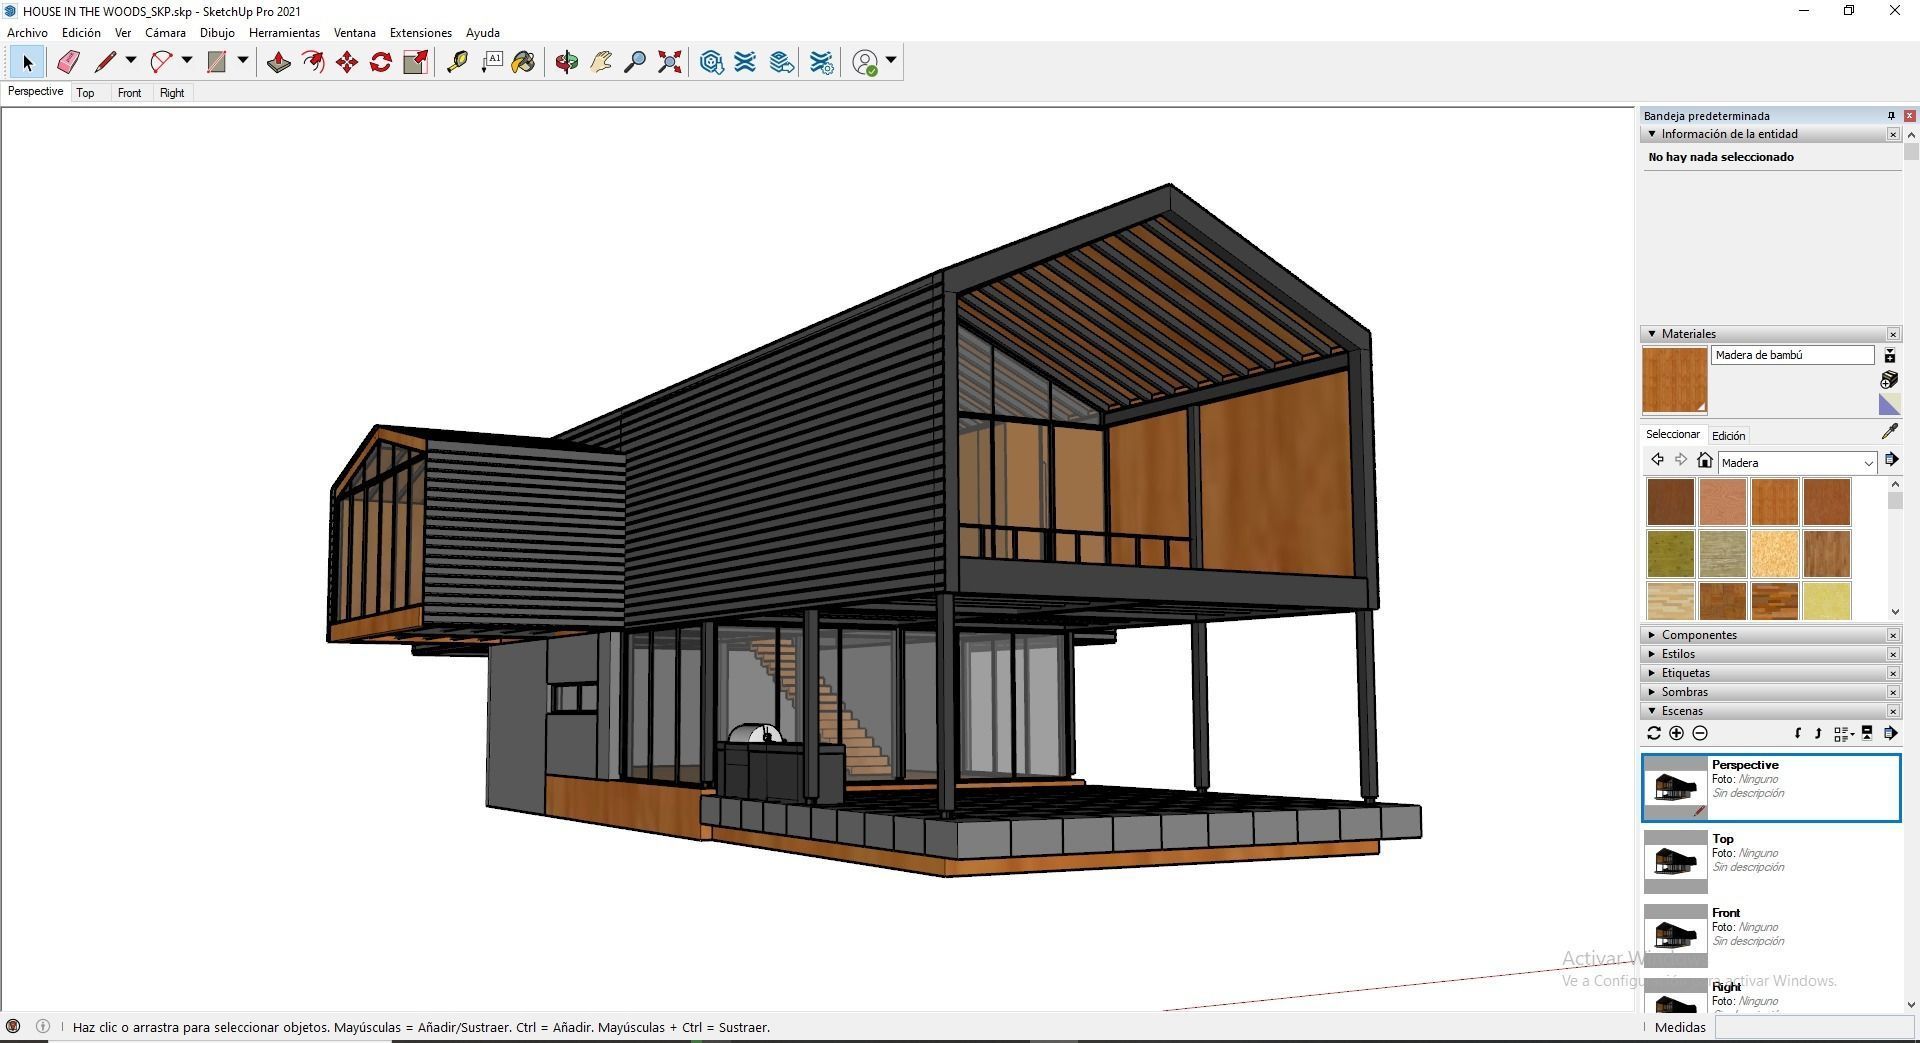Click the Madera de bambú preview swatch

(x=1675, y=380)
